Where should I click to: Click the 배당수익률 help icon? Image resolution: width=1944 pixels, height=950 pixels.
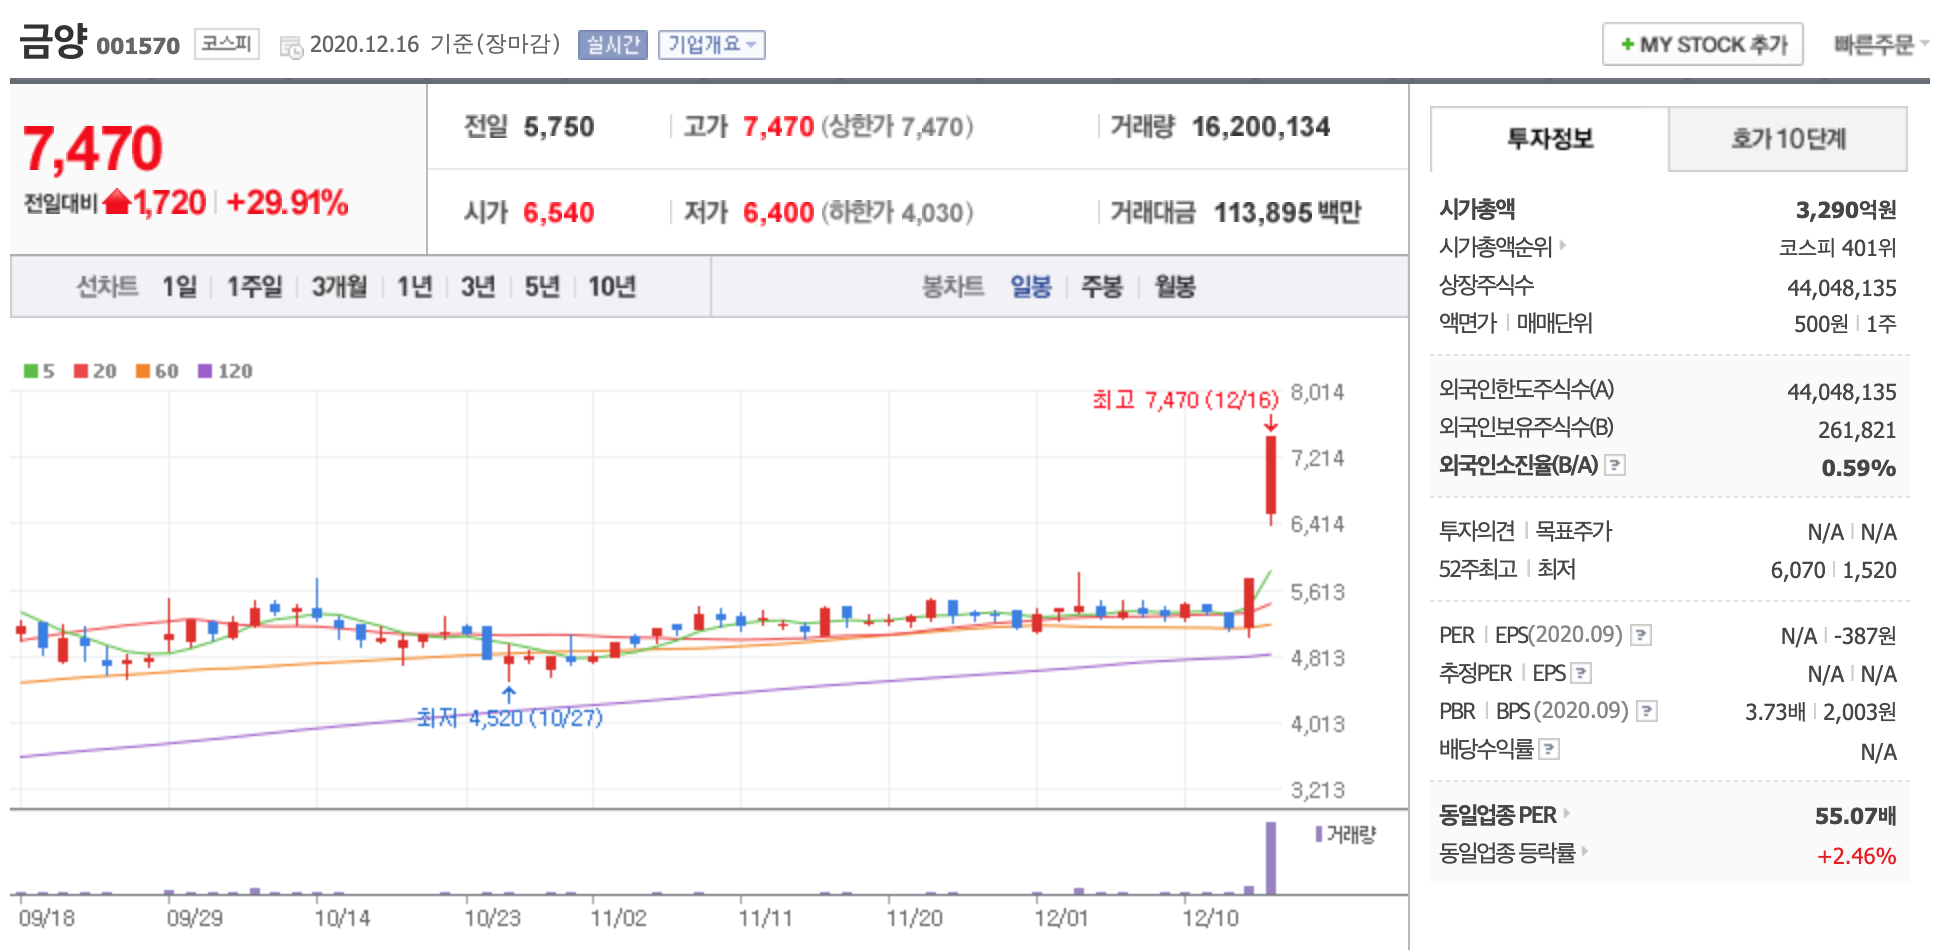pos(1549,749)
